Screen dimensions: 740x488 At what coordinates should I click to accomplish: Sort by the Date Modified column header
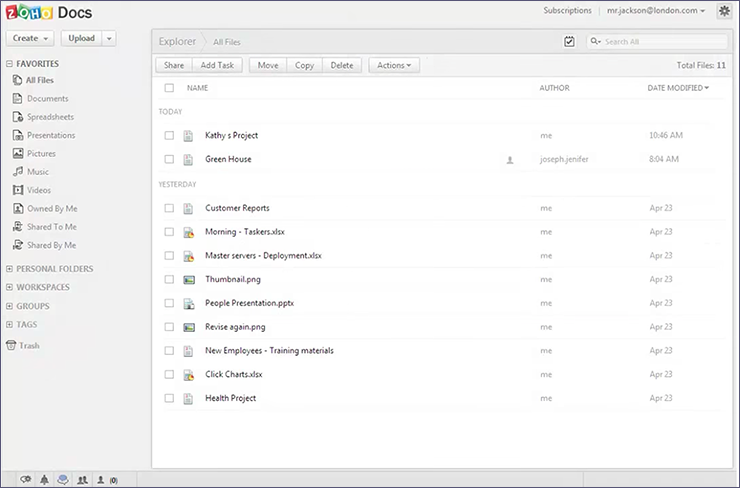coord(678,88)
